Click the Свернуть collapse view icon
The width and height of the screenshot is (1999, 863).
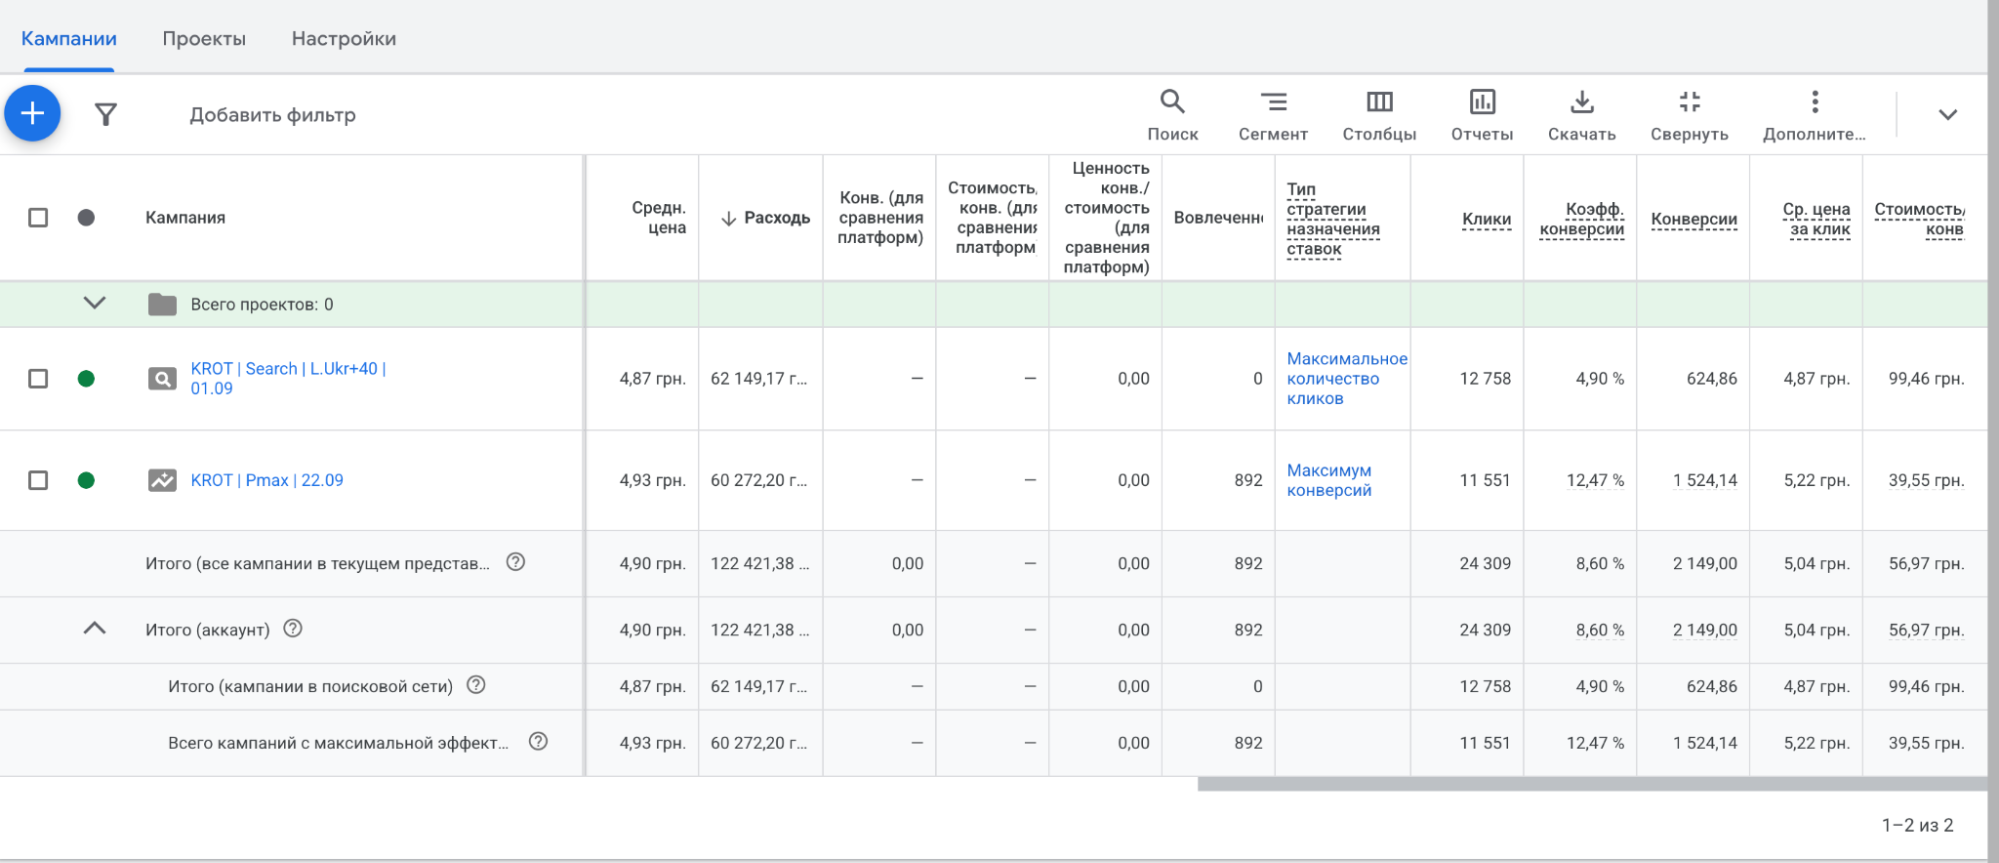pyautogui.click(x=1689, y=115)
